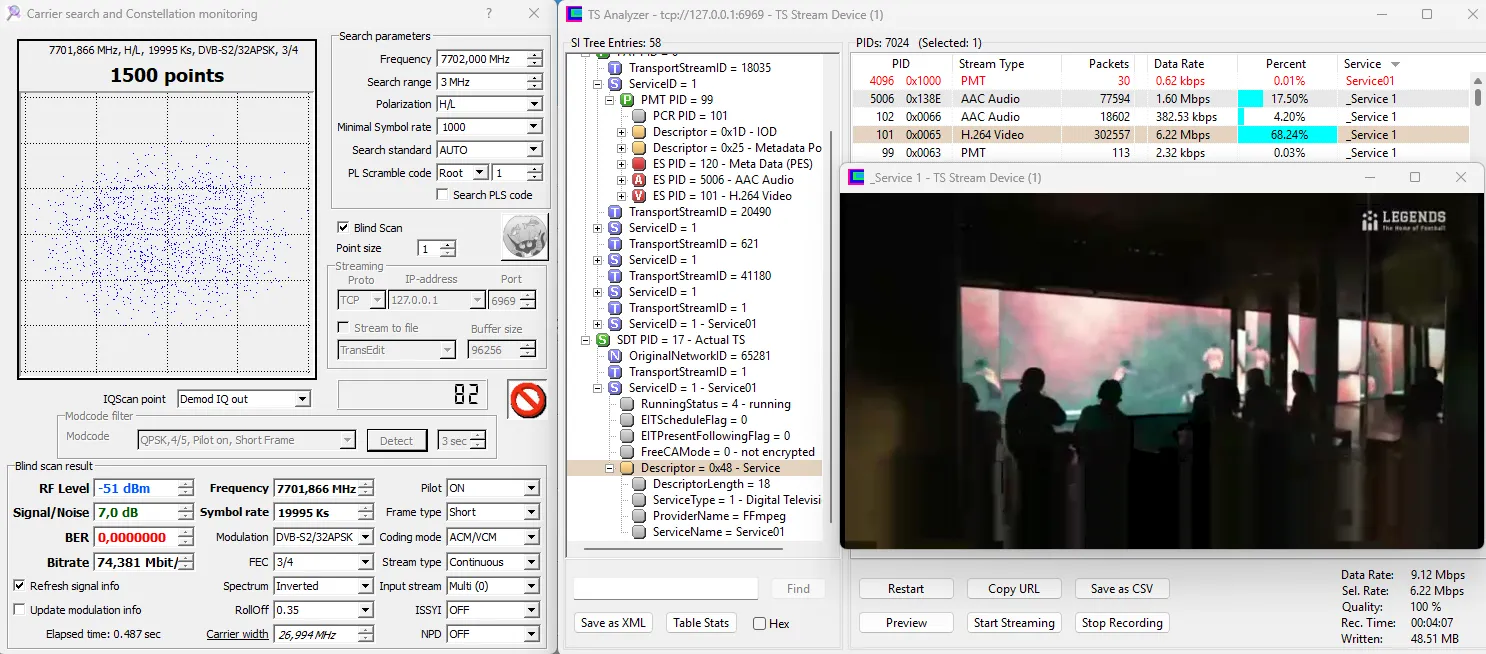Sort by the Service column header
Screen dimensions: 1486x654
(1362, 64)
